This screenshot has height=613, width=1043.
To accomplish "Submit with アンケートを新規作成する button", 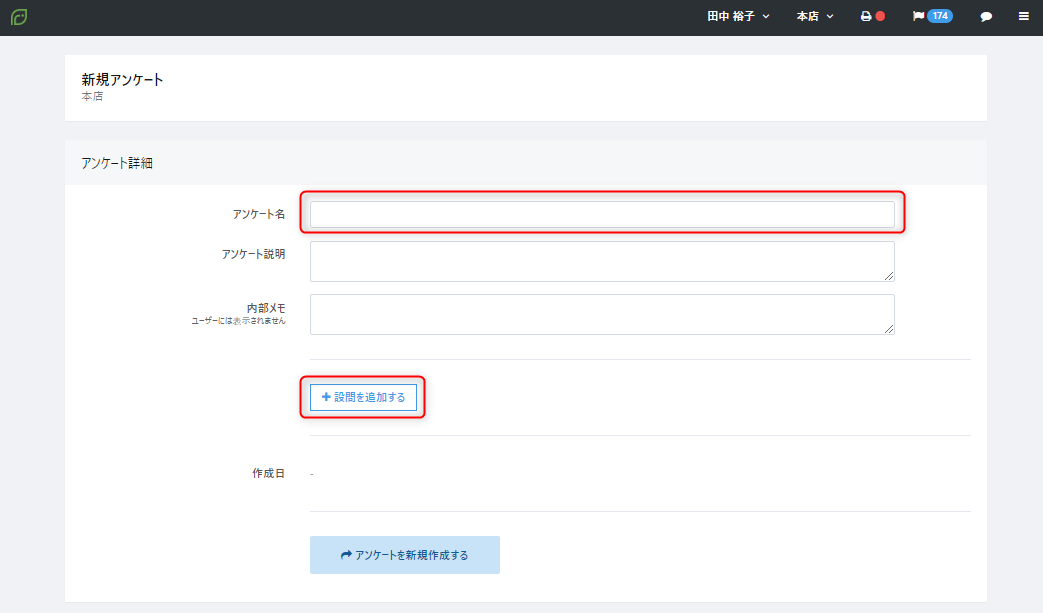I will coord(404,554).
